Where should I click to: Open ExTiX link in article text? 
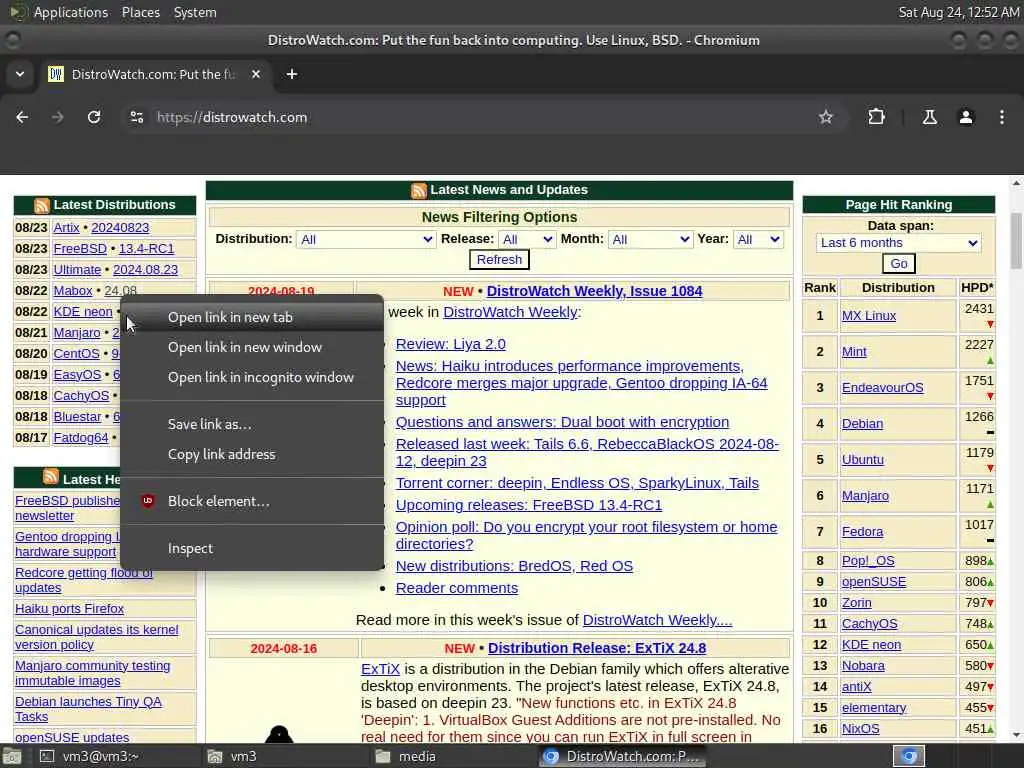(x=380, y=669)
